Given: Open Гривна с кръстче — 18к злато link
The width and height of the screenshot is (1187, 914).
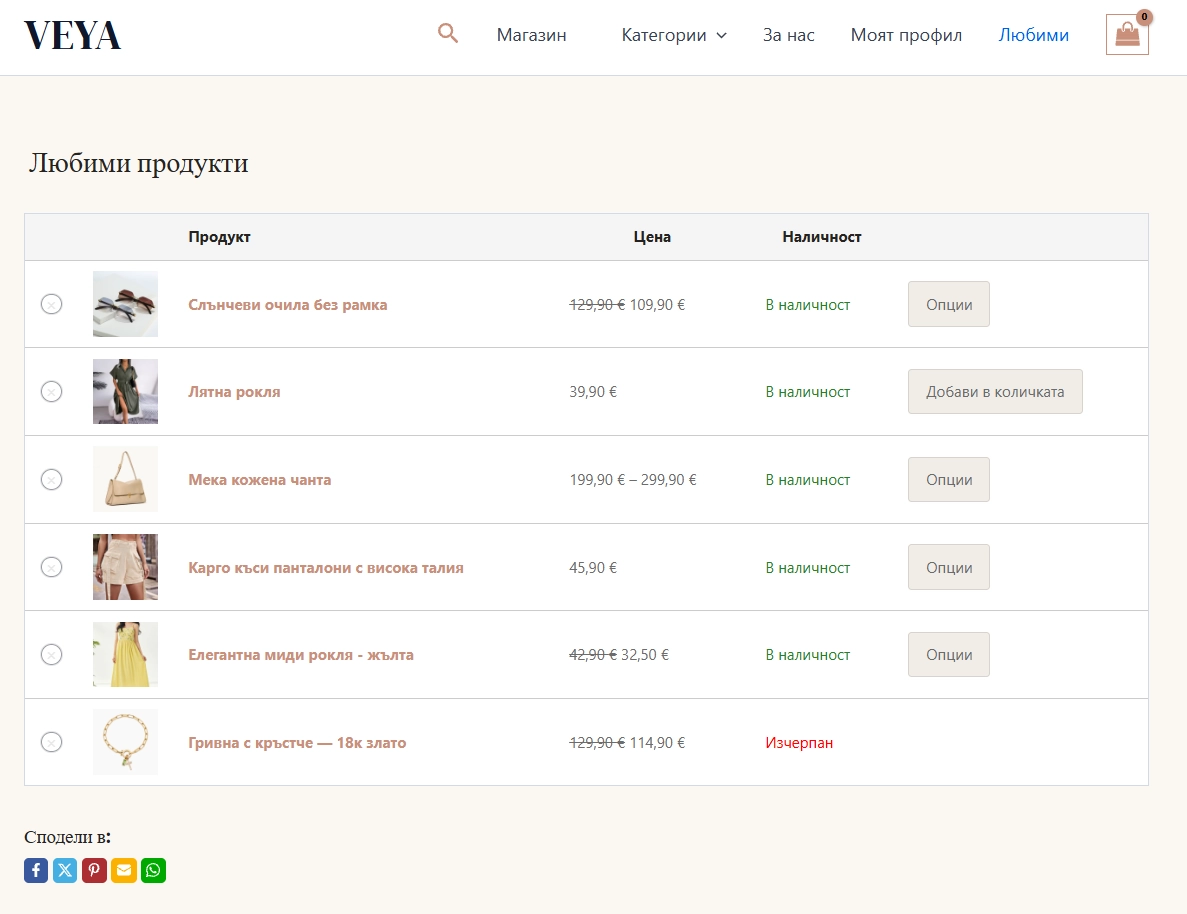Looking at the screenshot, I should point(297,742).
